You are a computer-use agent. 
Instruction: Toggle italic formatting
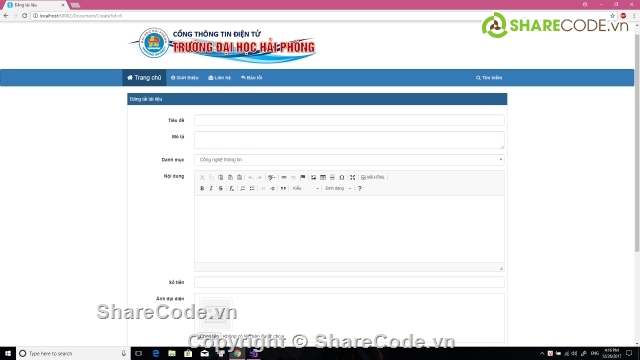coord(211,188)
